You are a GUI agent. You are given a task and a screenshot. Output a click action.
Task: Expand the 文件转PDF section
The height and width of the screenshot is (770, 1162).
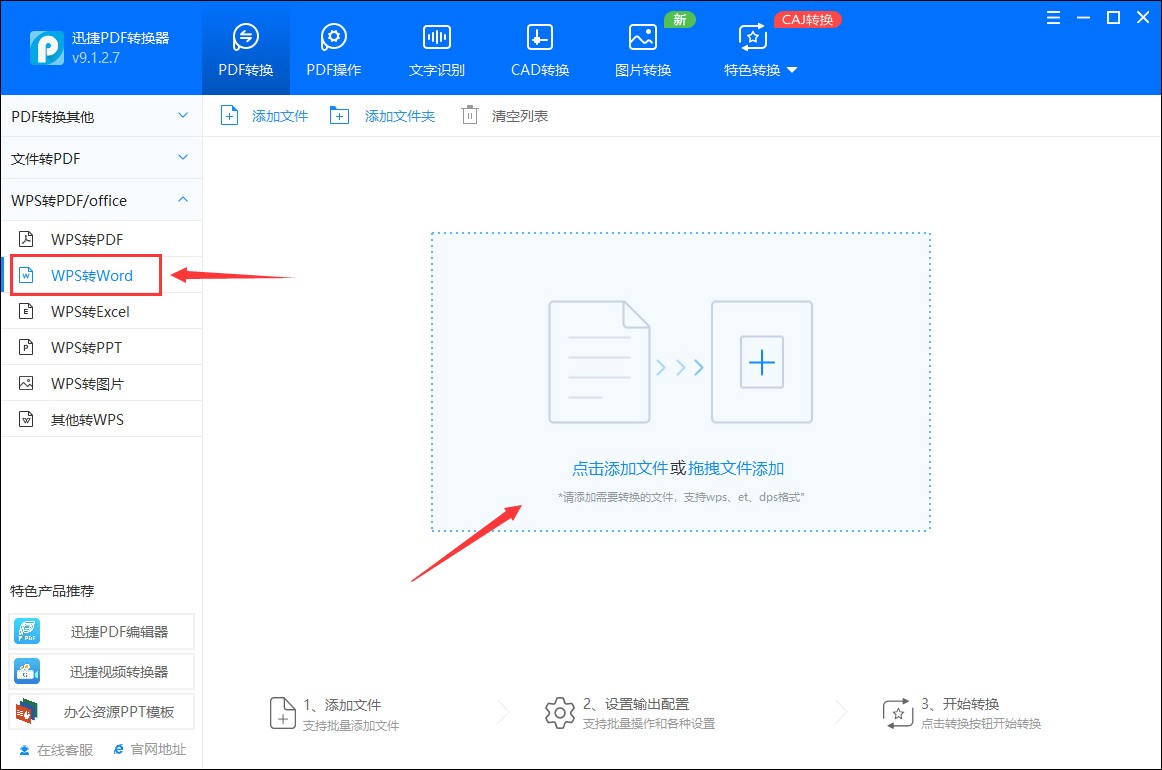tap(102, 158)
